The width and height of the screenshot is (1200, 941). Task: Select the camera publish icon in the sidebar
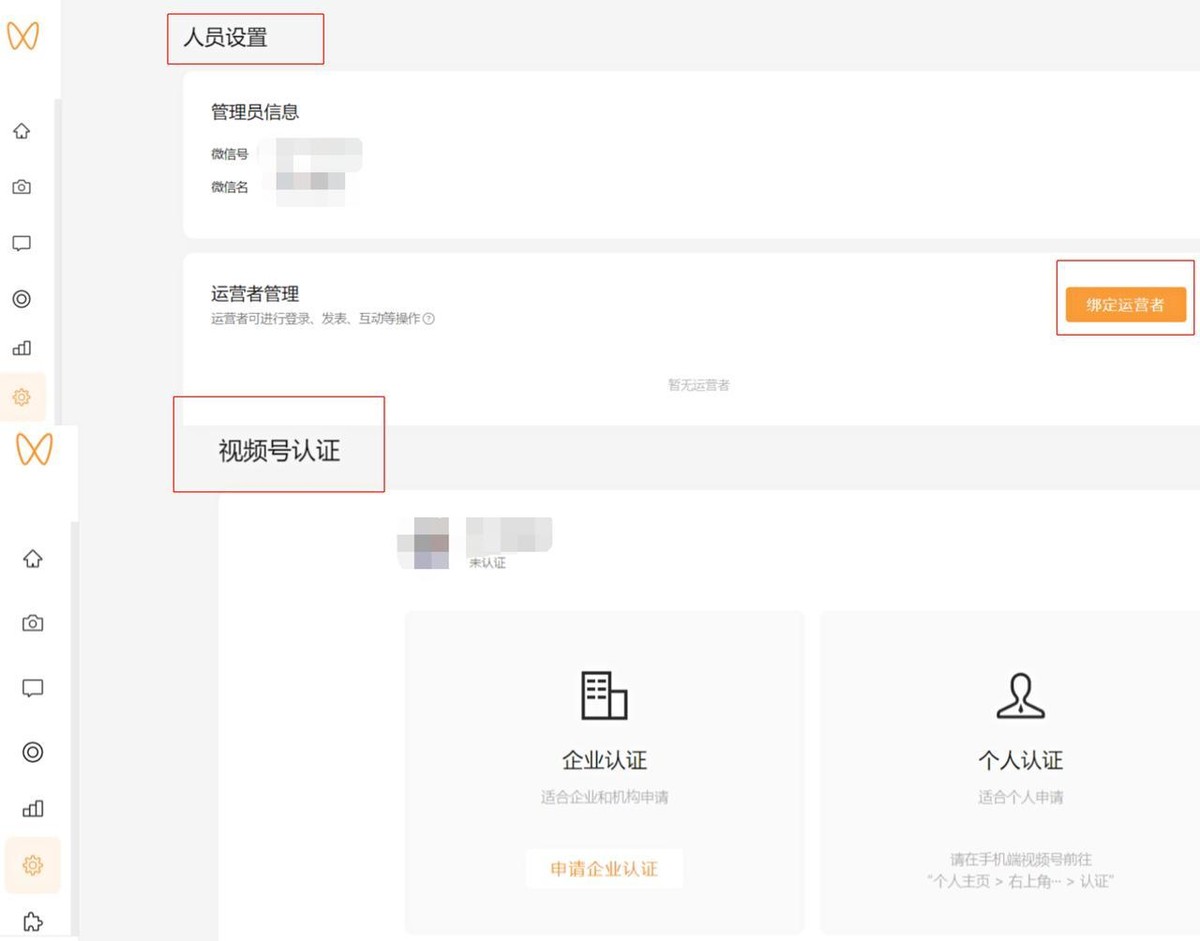[21, 186]
